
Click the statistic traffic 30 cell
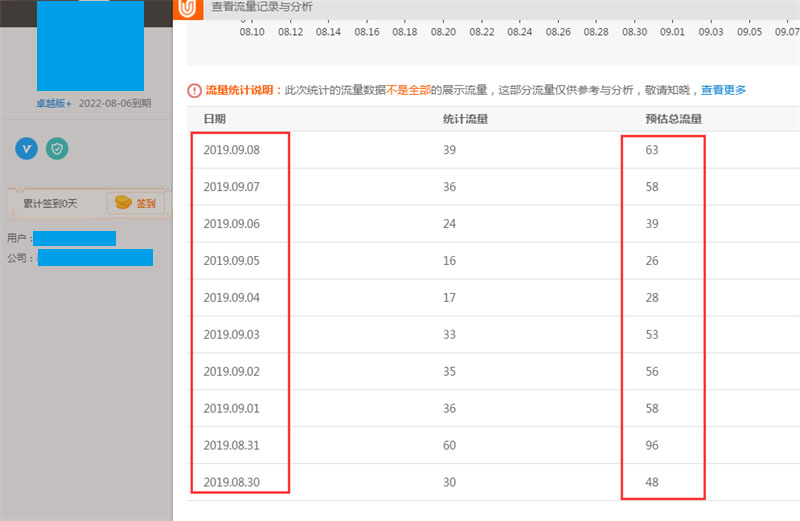coord(449,482)
